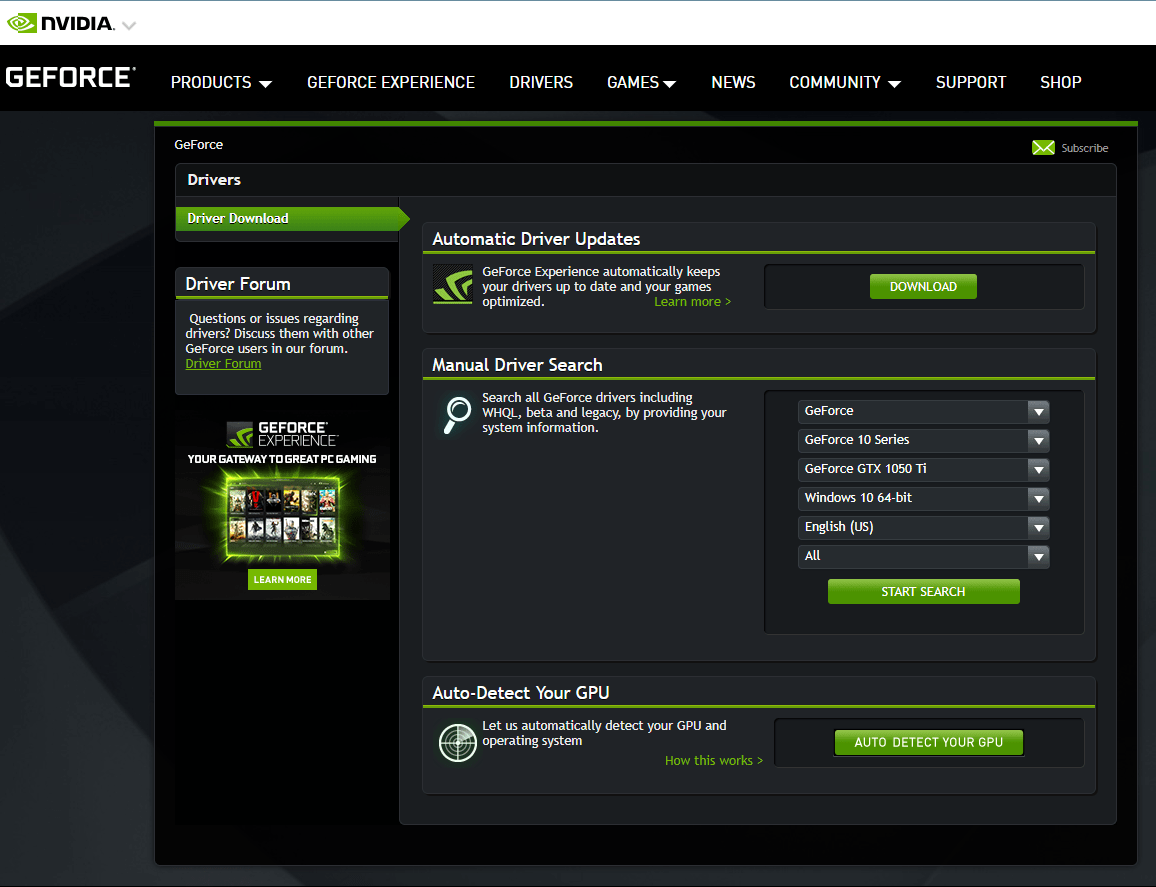This screenshot has height=887, width=1156.
Task: Open the GeForce GTX 1050 Ti dropdown
Action: 923,469
